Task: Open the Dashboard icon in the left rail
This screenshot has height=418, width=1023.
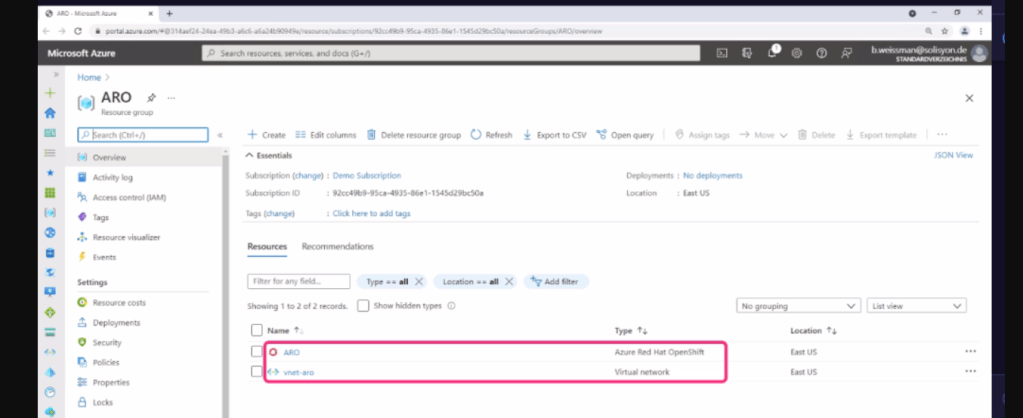Action: (x=50, y=133)
